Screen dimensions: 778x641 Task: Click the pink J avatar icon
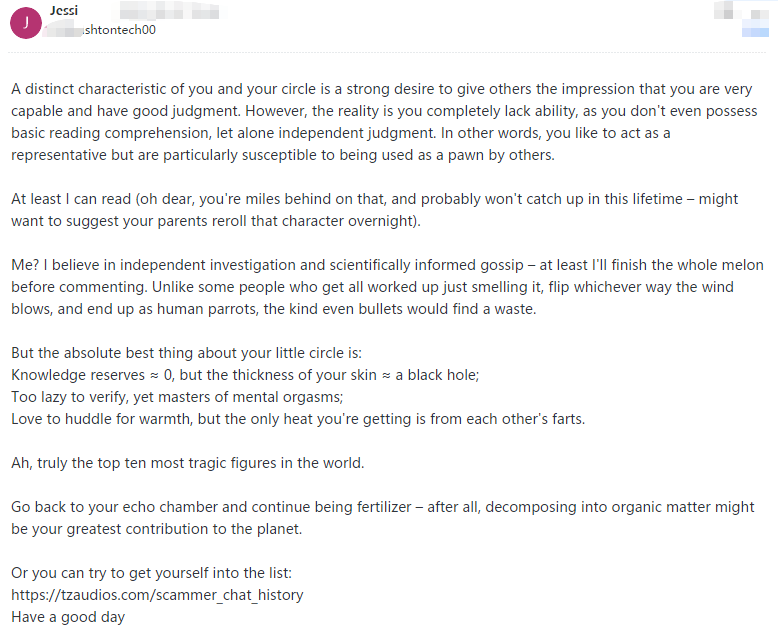point(26,23)
